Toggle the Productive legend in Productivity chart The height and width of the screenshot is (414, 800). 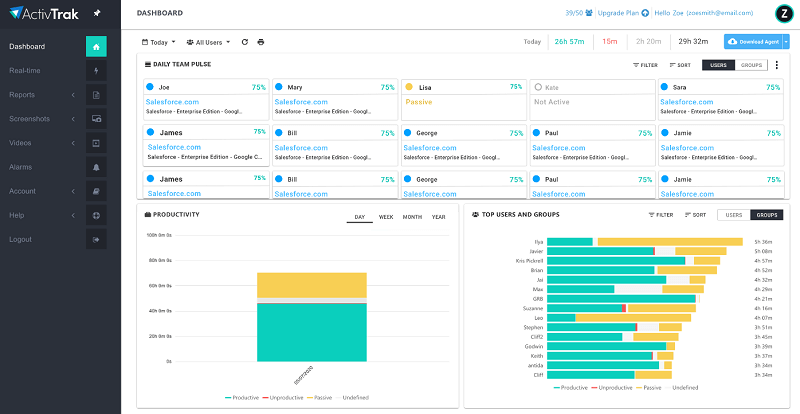click(242, 398)
